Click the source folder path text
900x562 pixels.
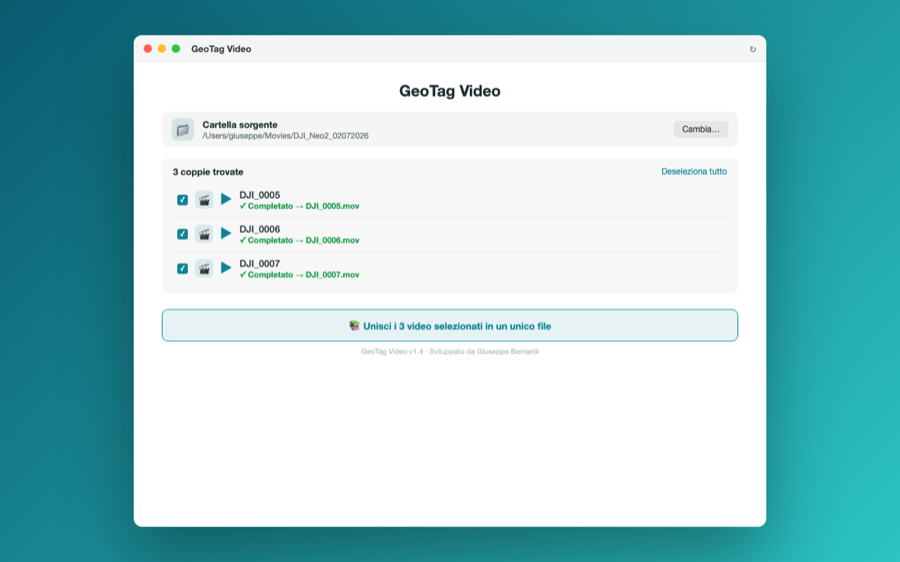285,136
